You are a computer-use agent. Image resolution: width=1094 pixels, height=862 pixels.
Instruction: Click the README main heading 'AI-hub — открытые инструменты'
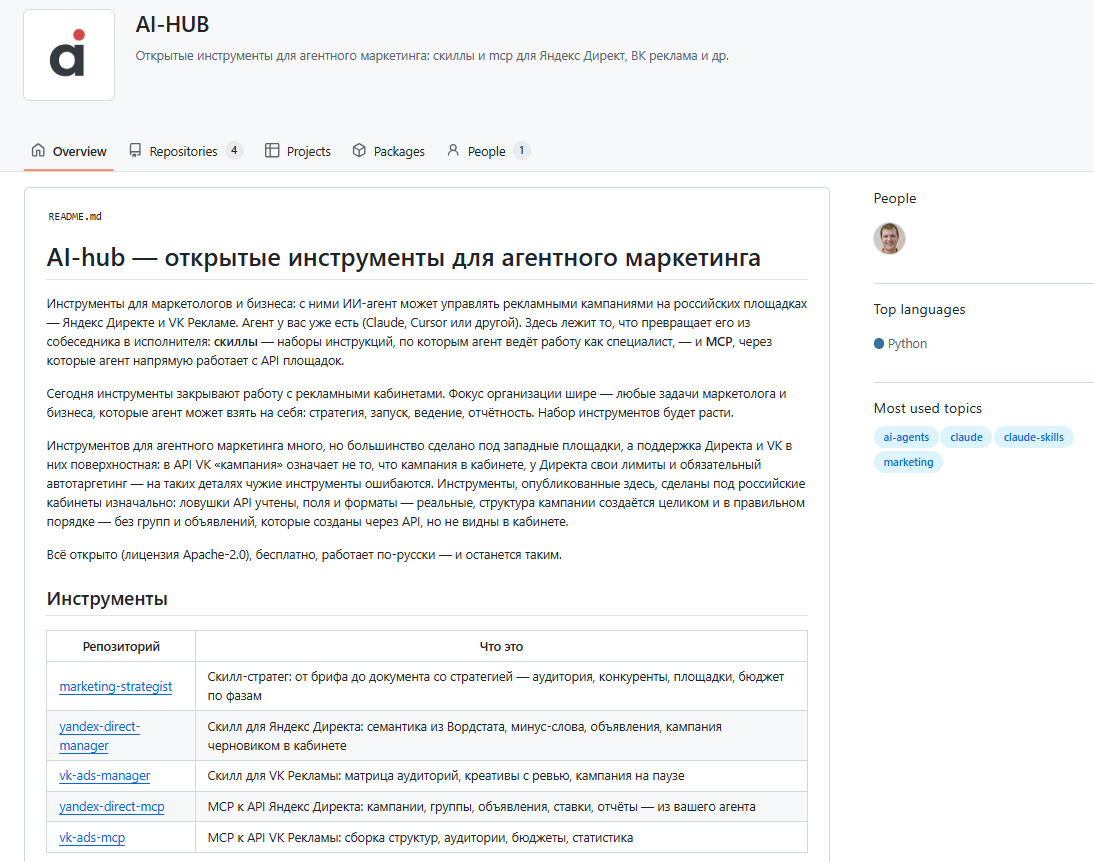[x=403, y=258]
